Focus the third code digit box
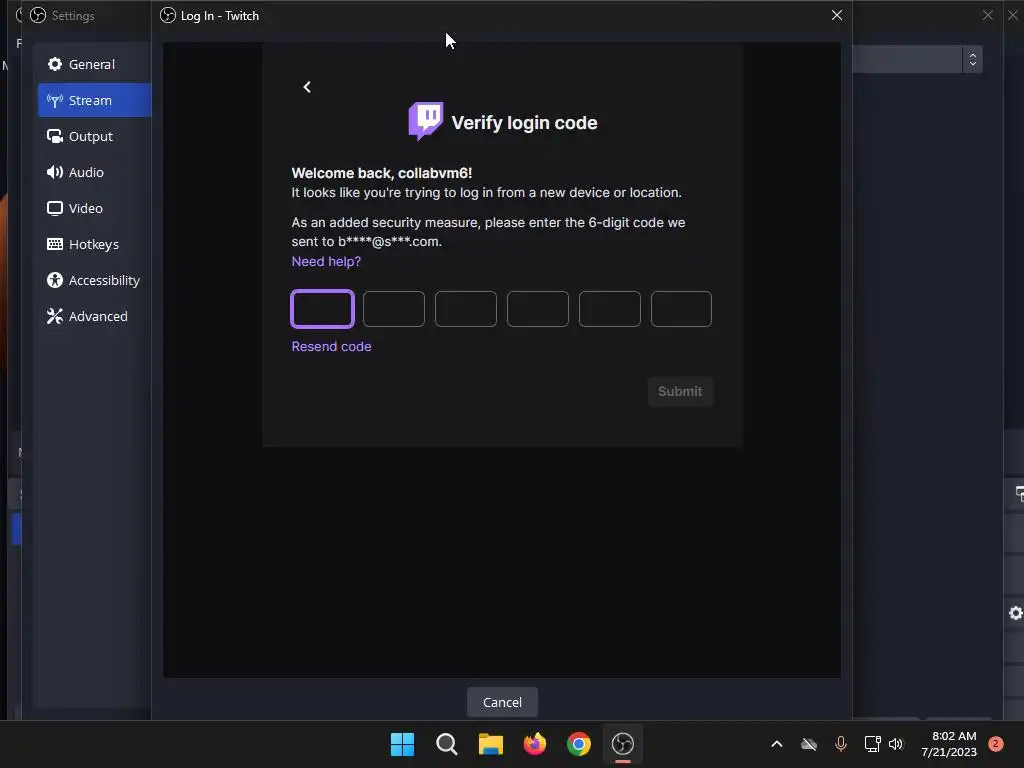 click(x=466, y=309)
